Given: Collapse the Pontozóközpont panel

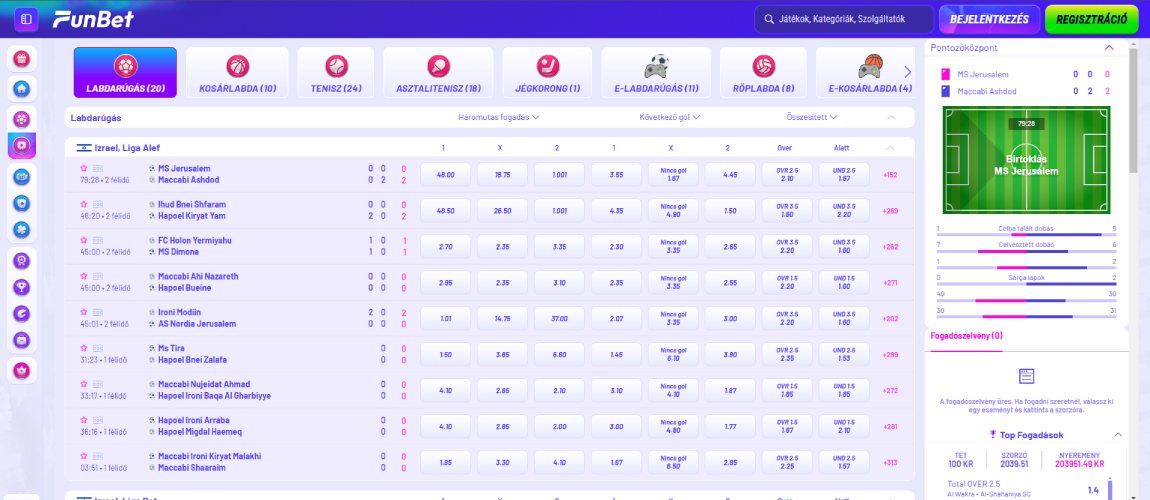Looking at the screenshot, I should click(1109, 48).
